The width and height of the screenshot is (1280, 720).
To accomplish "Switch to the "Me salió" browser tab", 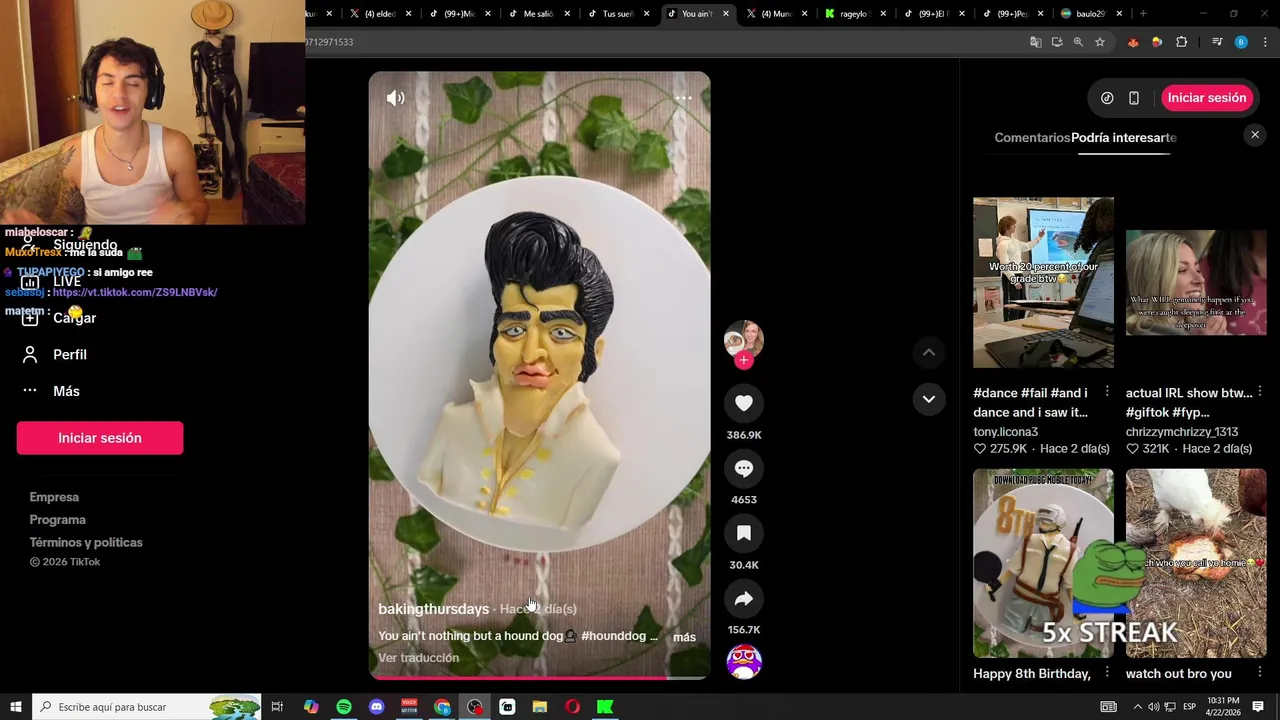I will pos(540,14).
